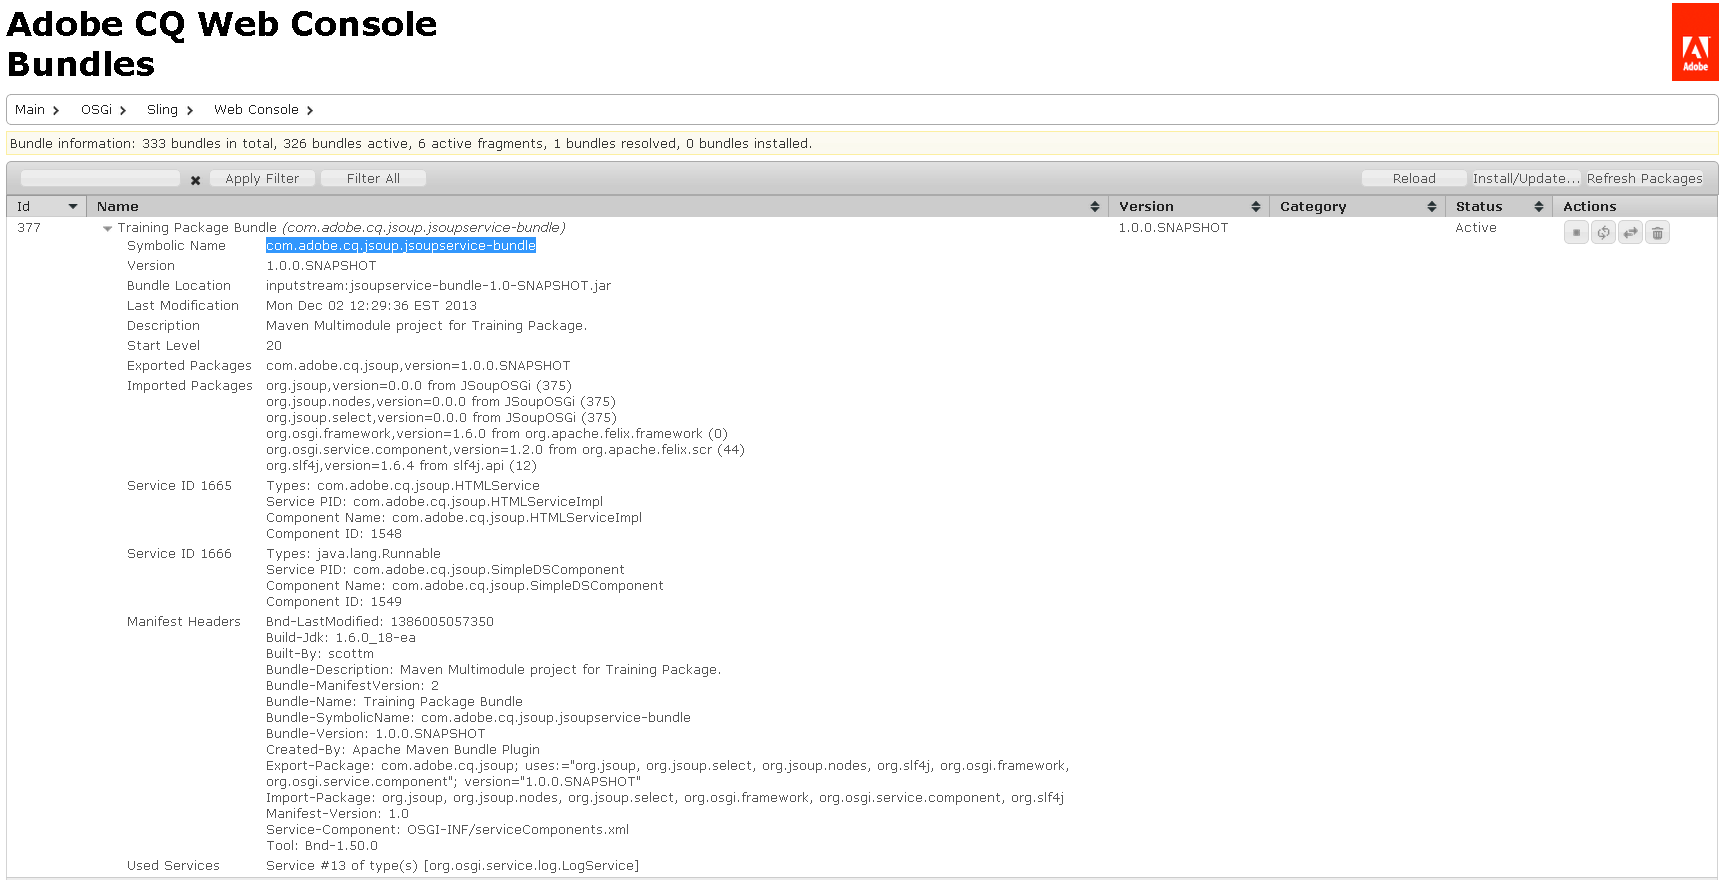
Task: Click the Service-Component header line
Action: 448,830
